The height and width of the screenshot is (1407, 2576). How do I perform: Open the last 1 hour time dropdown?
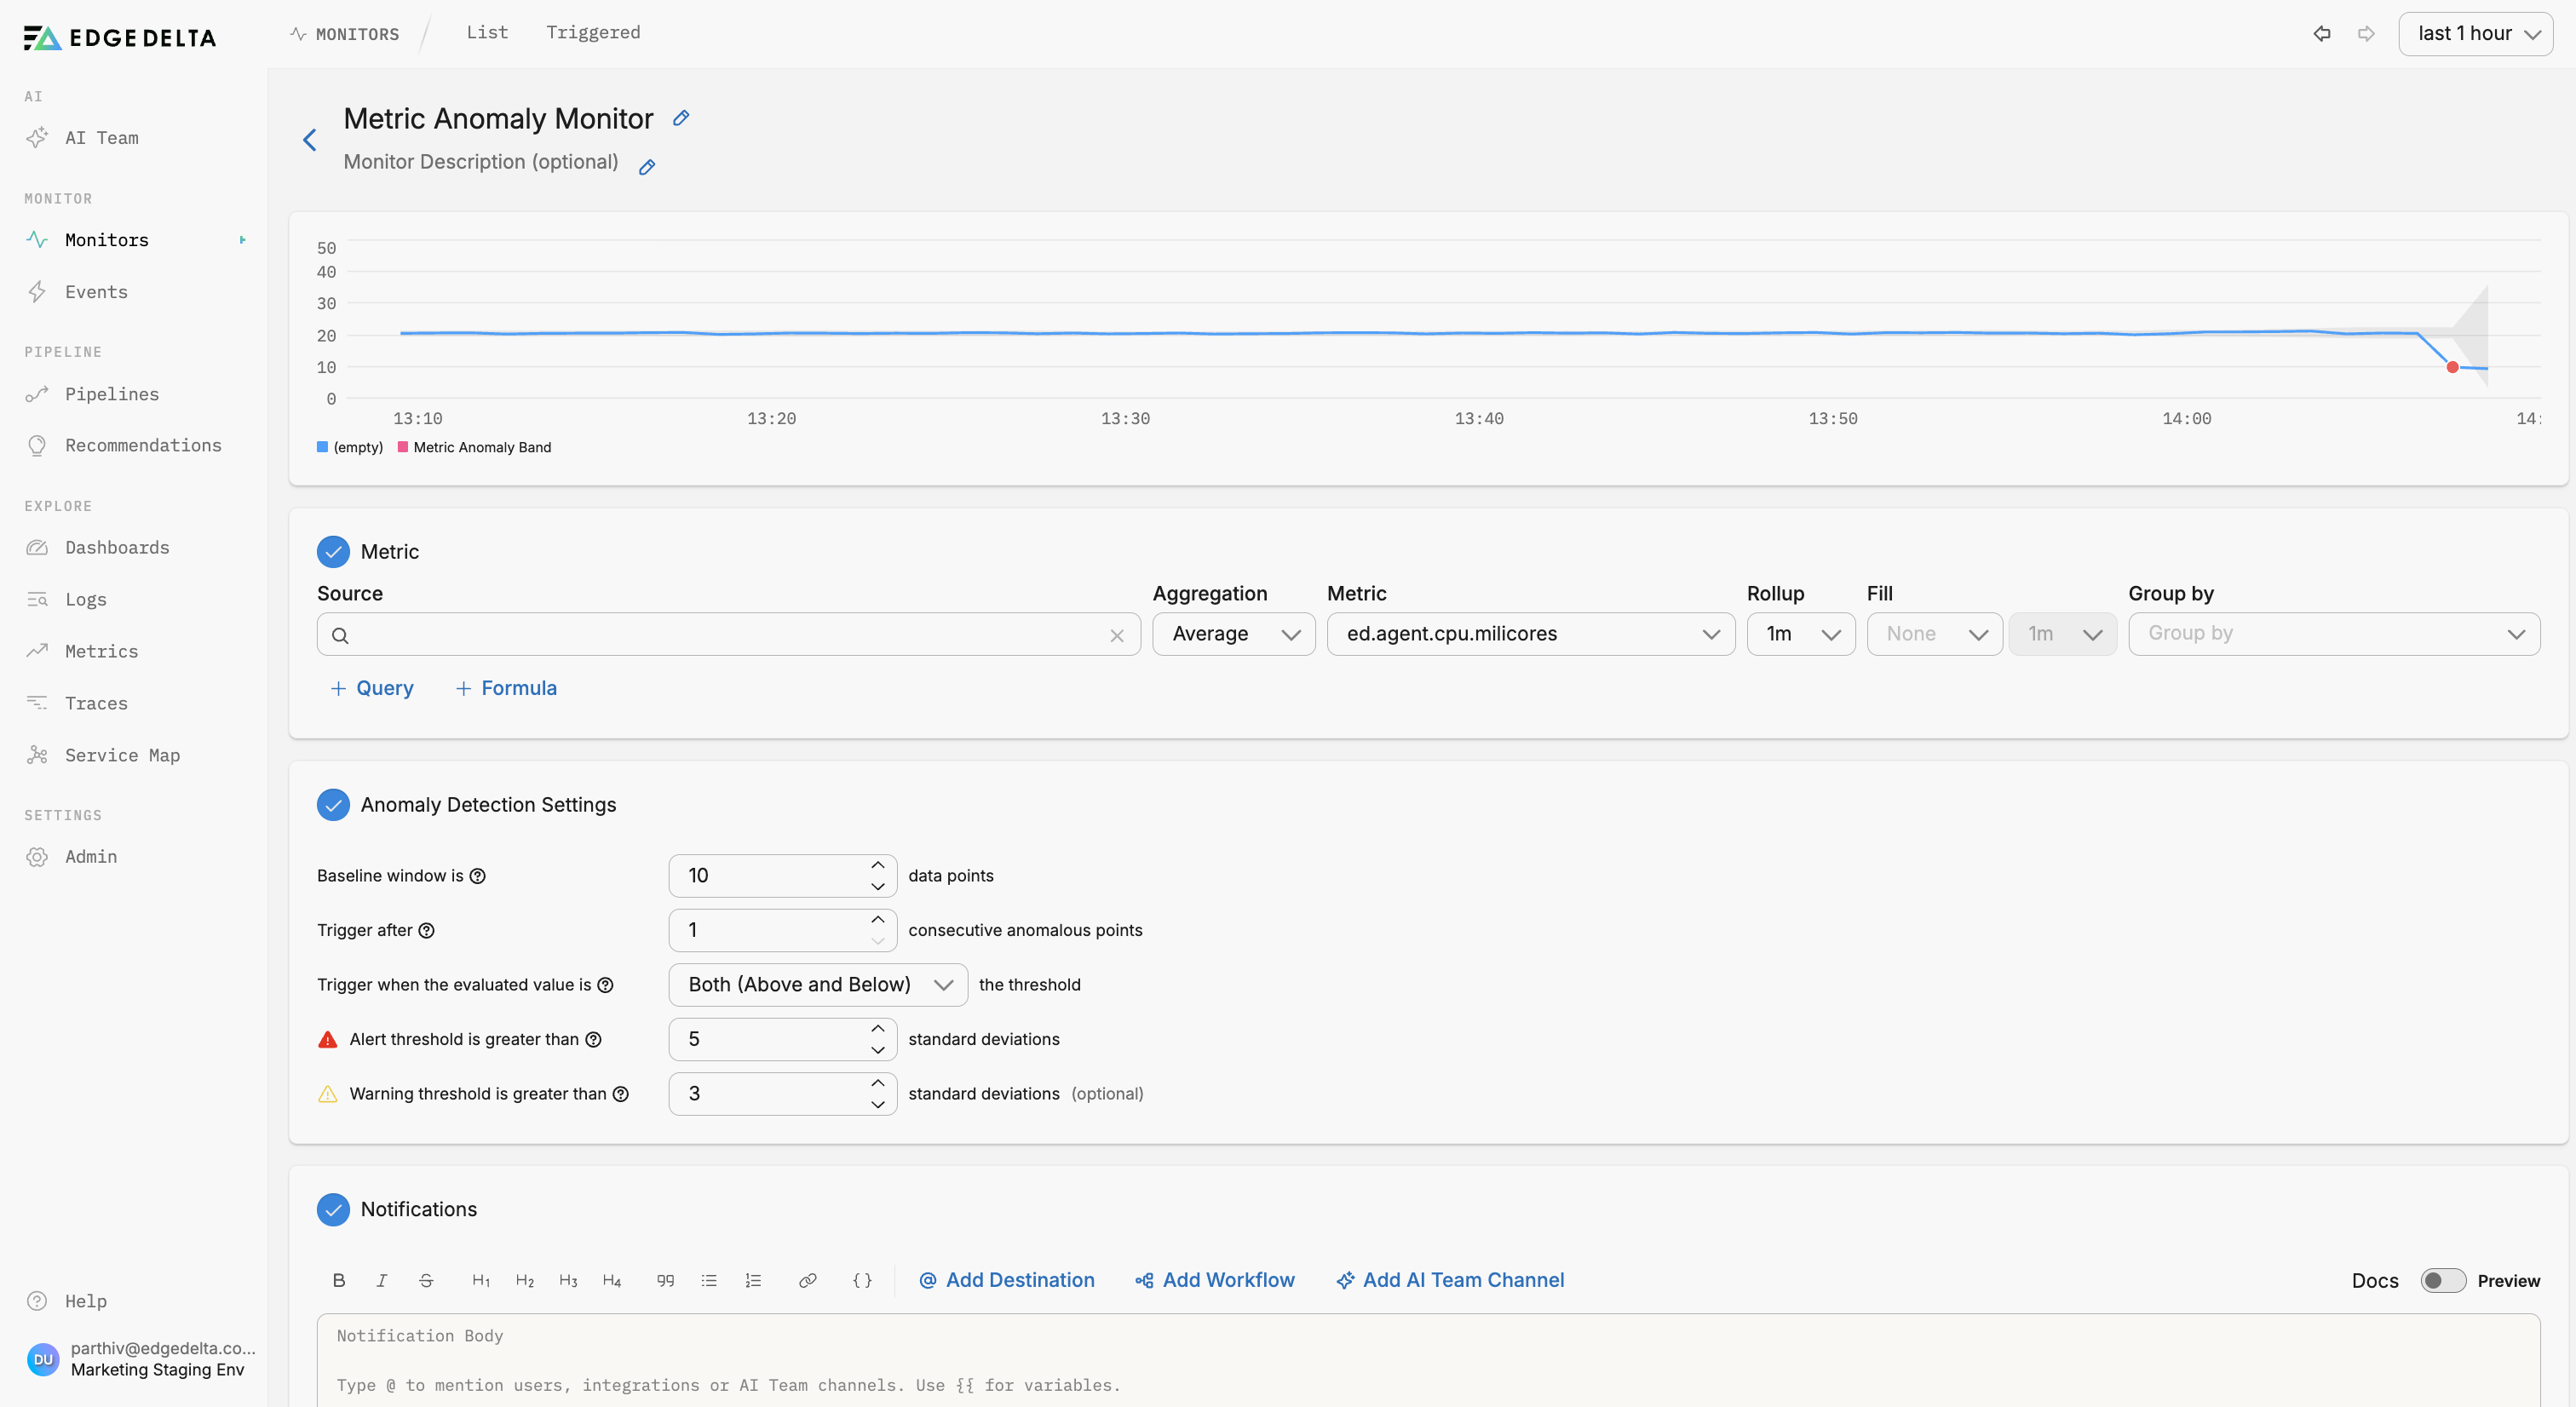(2475, 34)
